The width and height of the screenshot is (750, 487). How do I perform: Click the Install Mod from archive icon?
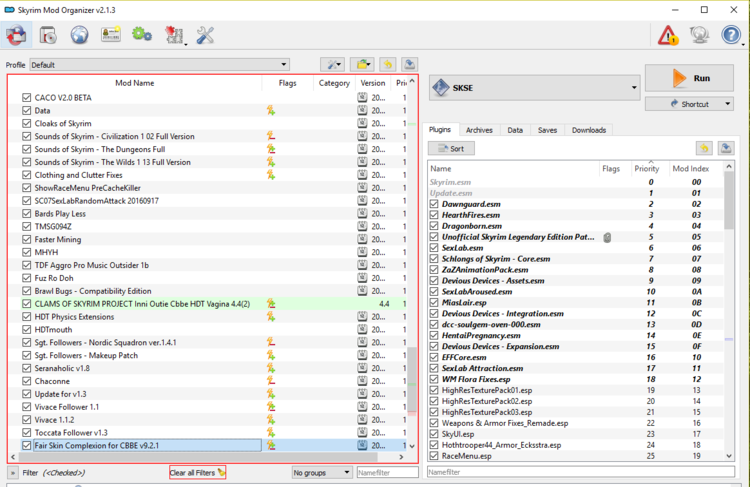(x=47, y=35)
